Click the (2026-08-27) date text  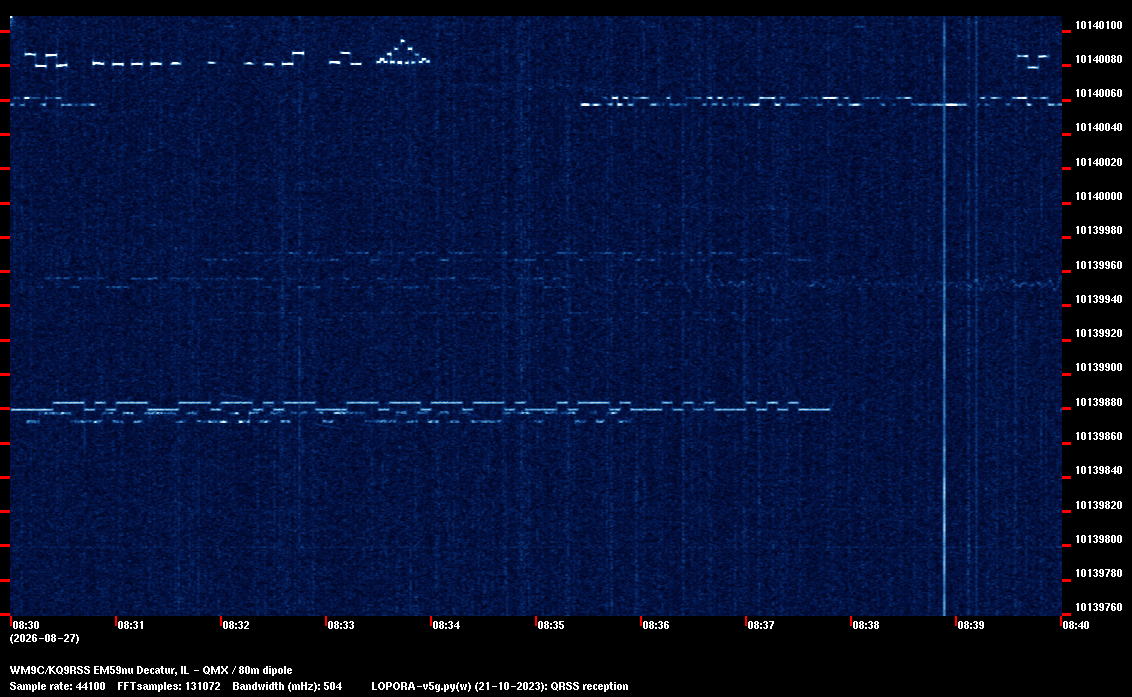pos(45,638)
